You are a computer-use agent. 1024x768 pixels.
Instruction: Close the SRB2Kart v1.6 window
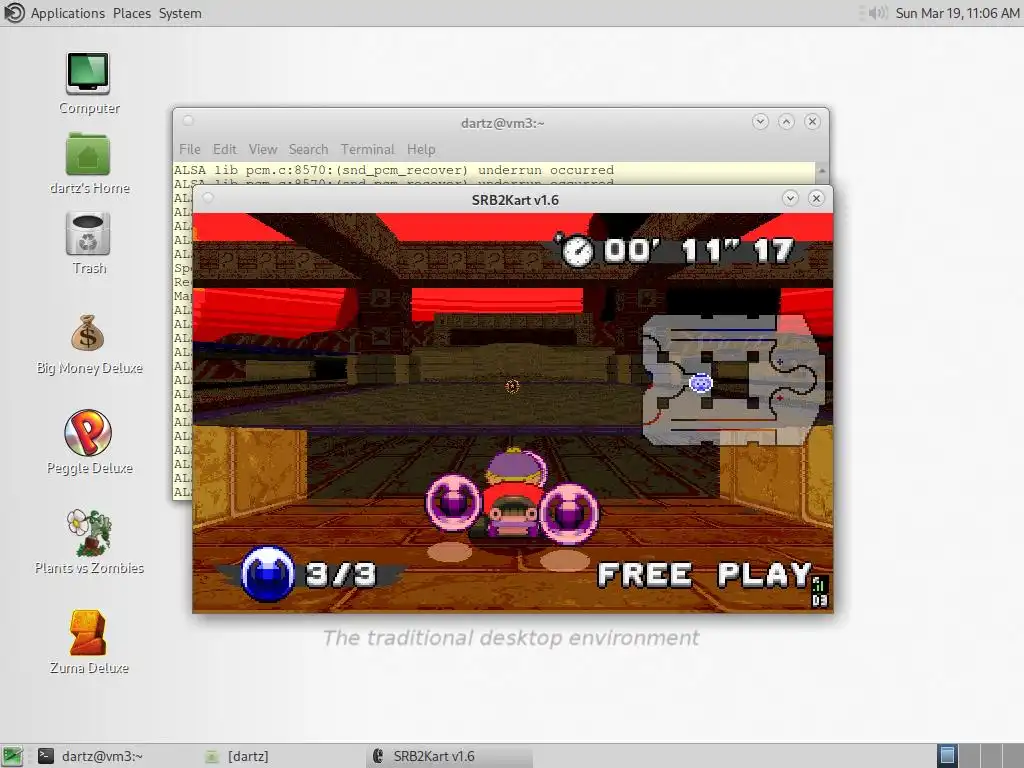click(x=816, y=199)
